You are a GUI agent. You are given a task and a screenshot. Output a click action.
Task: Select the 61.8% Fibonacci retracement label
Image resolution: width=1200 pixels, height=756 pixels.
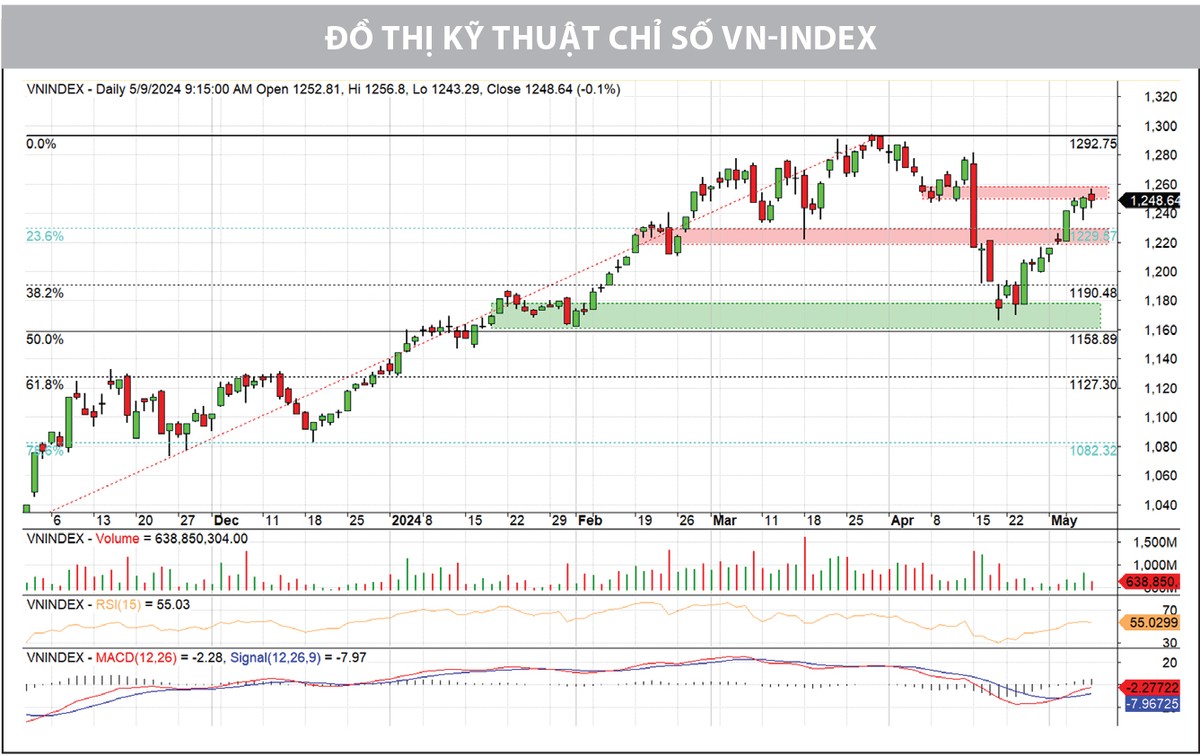click(45, 384)
